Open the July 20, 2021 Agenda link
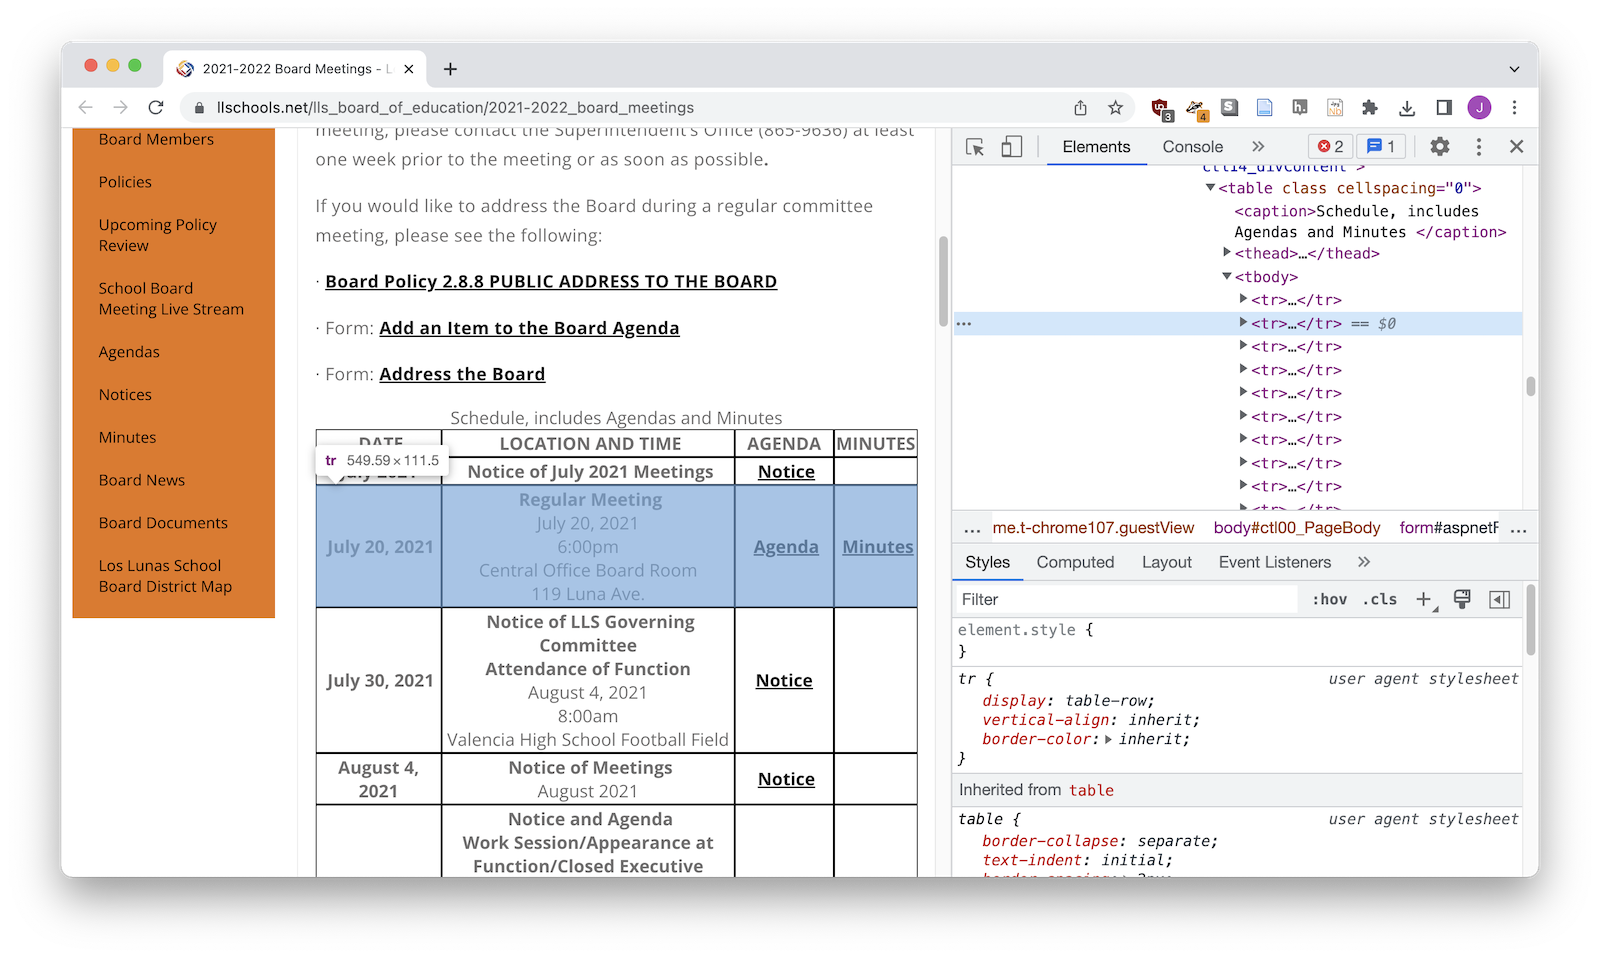This screenshot has height=958, width=1600. point(786,547)
